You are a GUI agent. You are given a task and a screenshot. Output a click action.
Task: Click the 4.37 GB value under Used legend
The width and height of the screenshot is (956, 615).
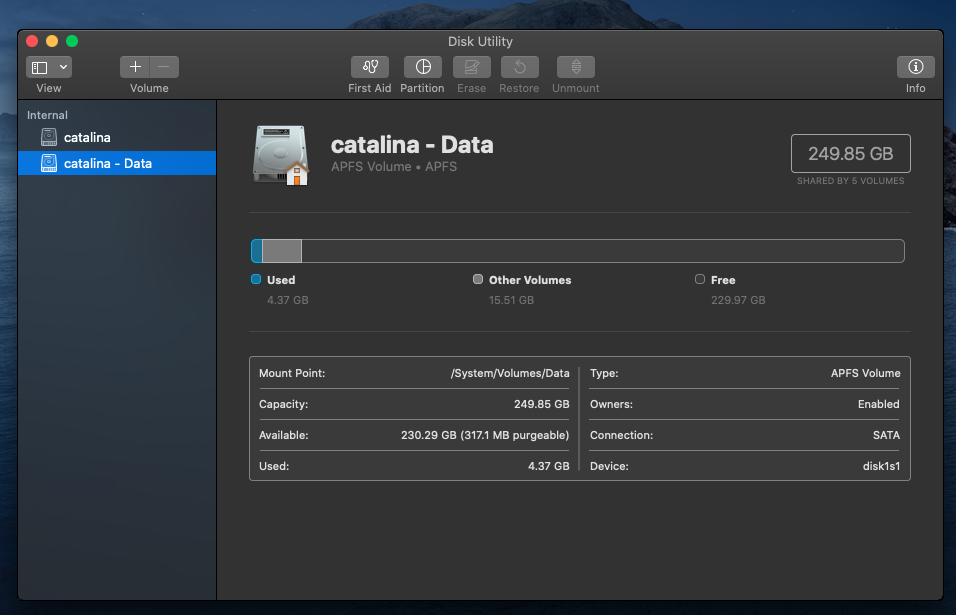(x=288, y=300)
